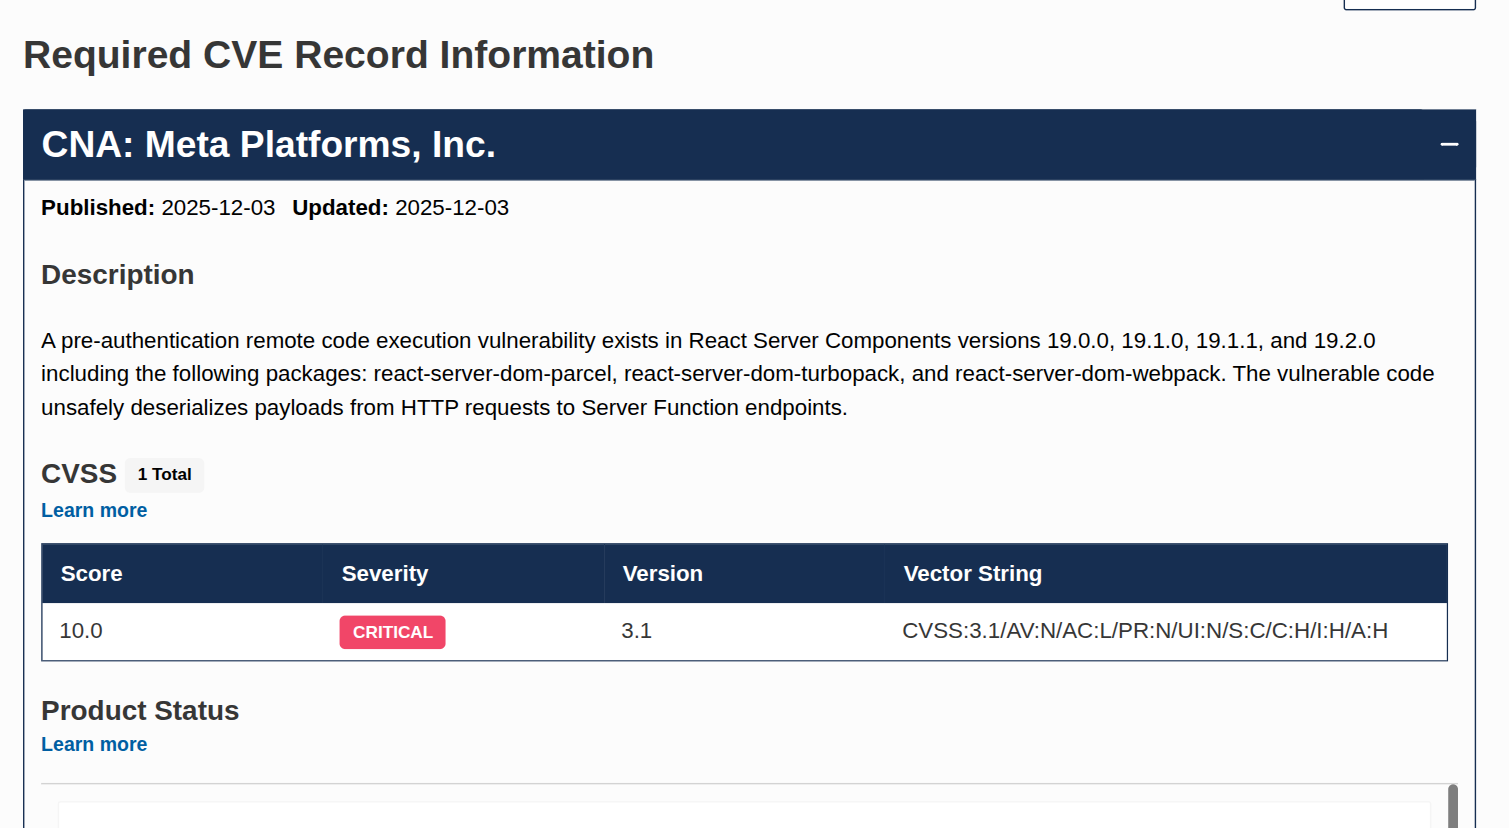Image resolution: width=1509 pixels, height=828 pixels.
Task: Open the Learn more link under CVSS
Action: pos(94,510)
